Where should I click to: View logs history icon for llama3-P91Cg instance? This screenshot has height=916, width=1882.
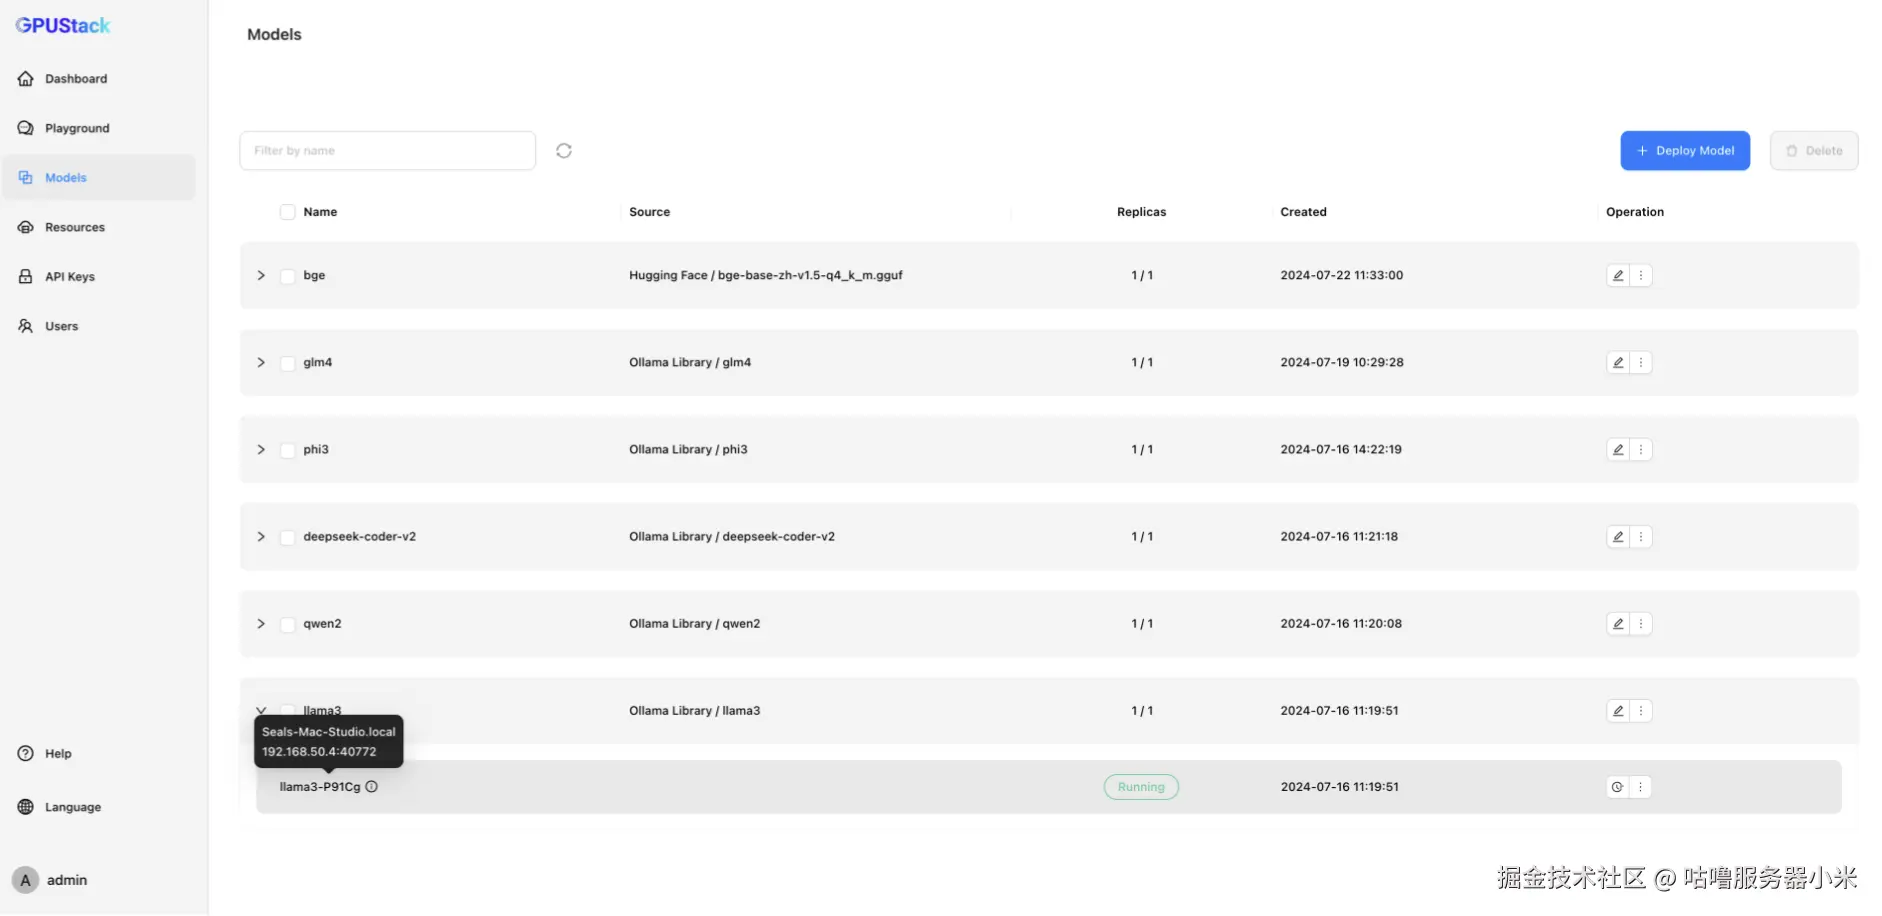(x=1617, y=787)
